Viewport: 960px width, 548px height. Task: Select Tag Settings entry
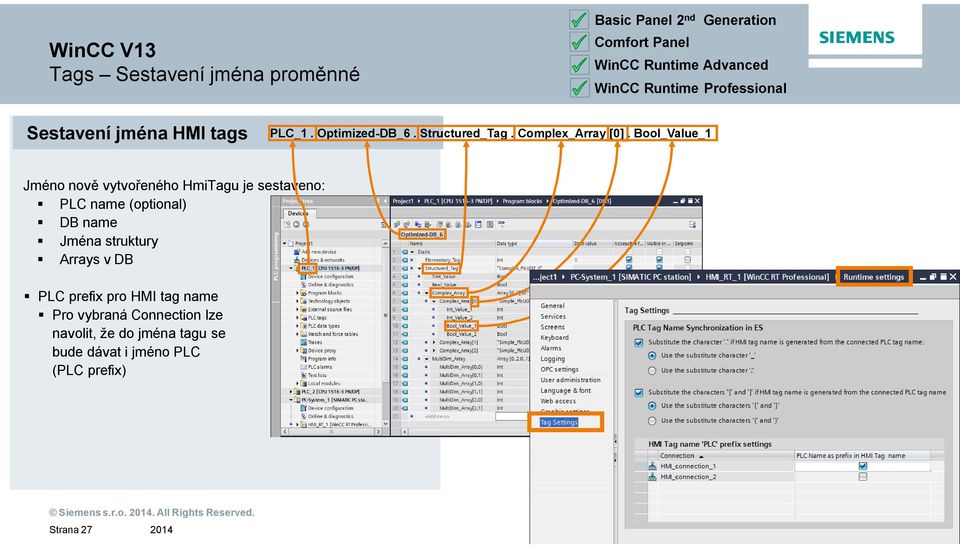(x=558, y=422)
